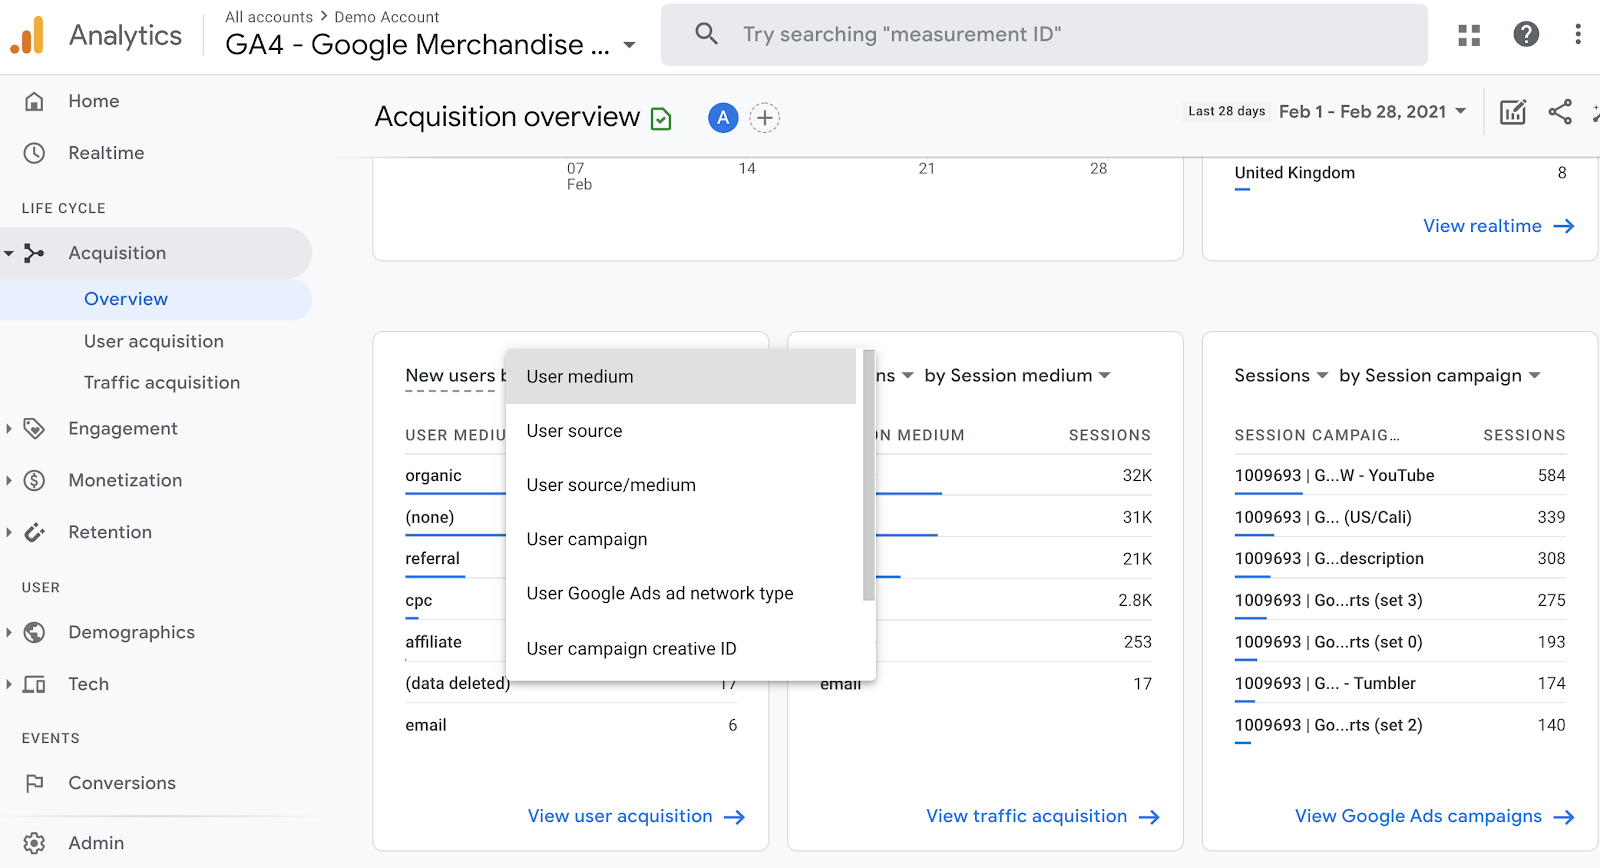Click the Realtime clock icon
Viewport: 1600px width, 868px height.
35,153
